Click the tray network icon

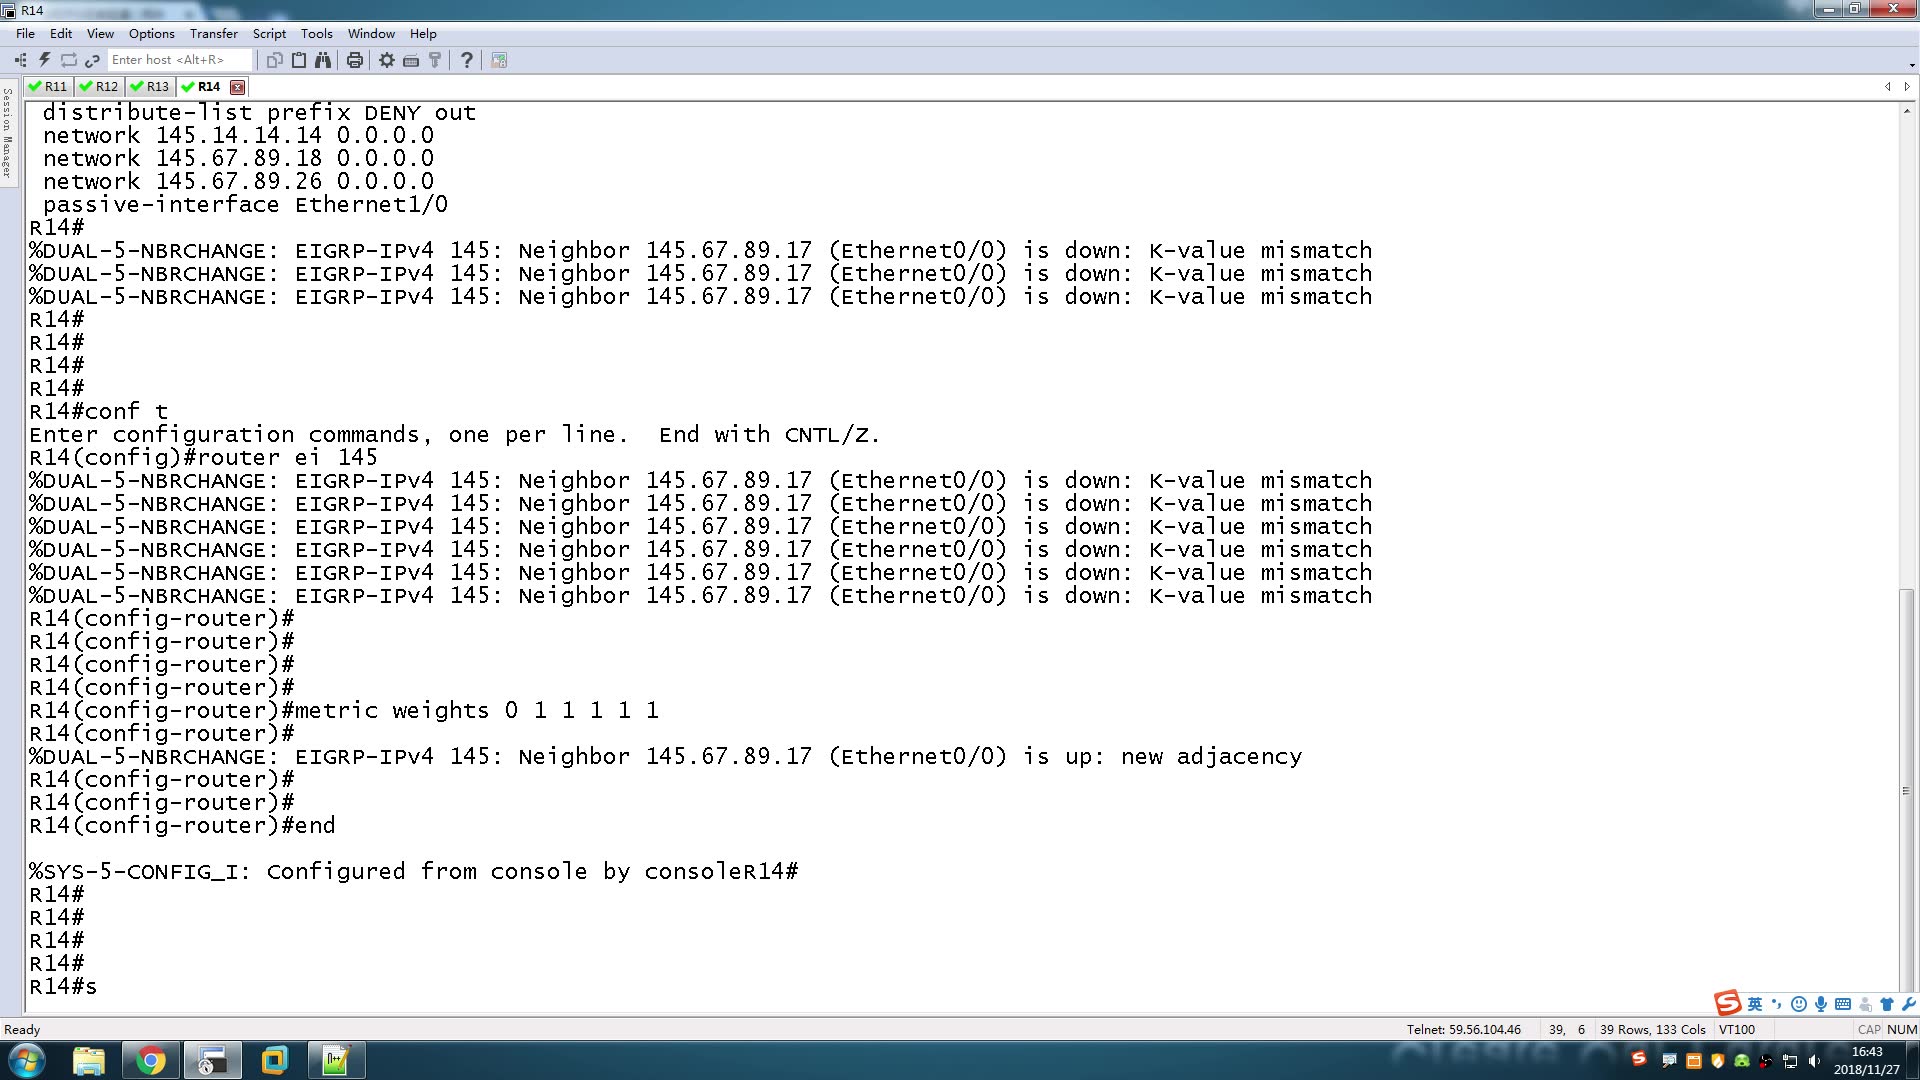[x=1790, y=1061]
